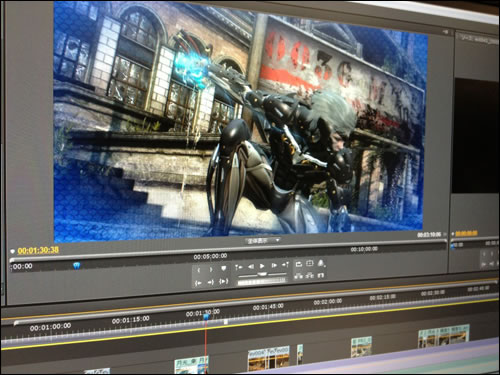Click the dark preview area of the right monitor

(477, 136)
